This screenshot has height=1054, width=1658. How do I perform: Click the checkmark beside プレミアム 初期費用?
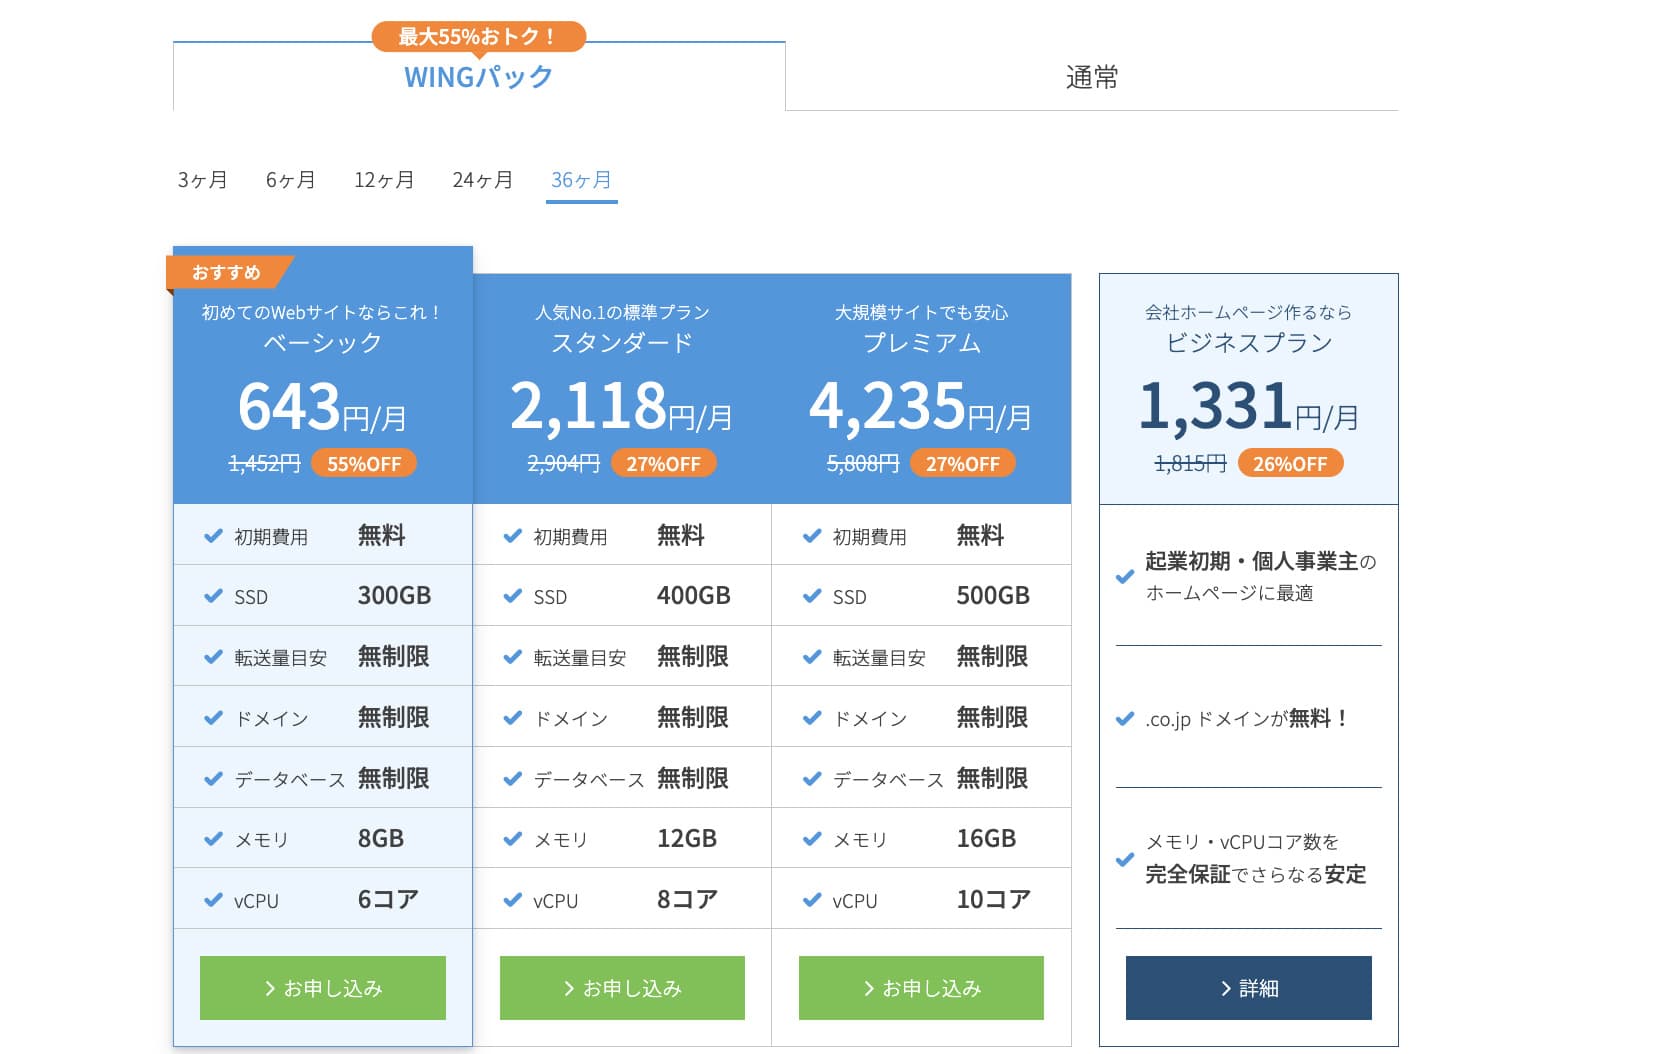(x=812, y=536)
